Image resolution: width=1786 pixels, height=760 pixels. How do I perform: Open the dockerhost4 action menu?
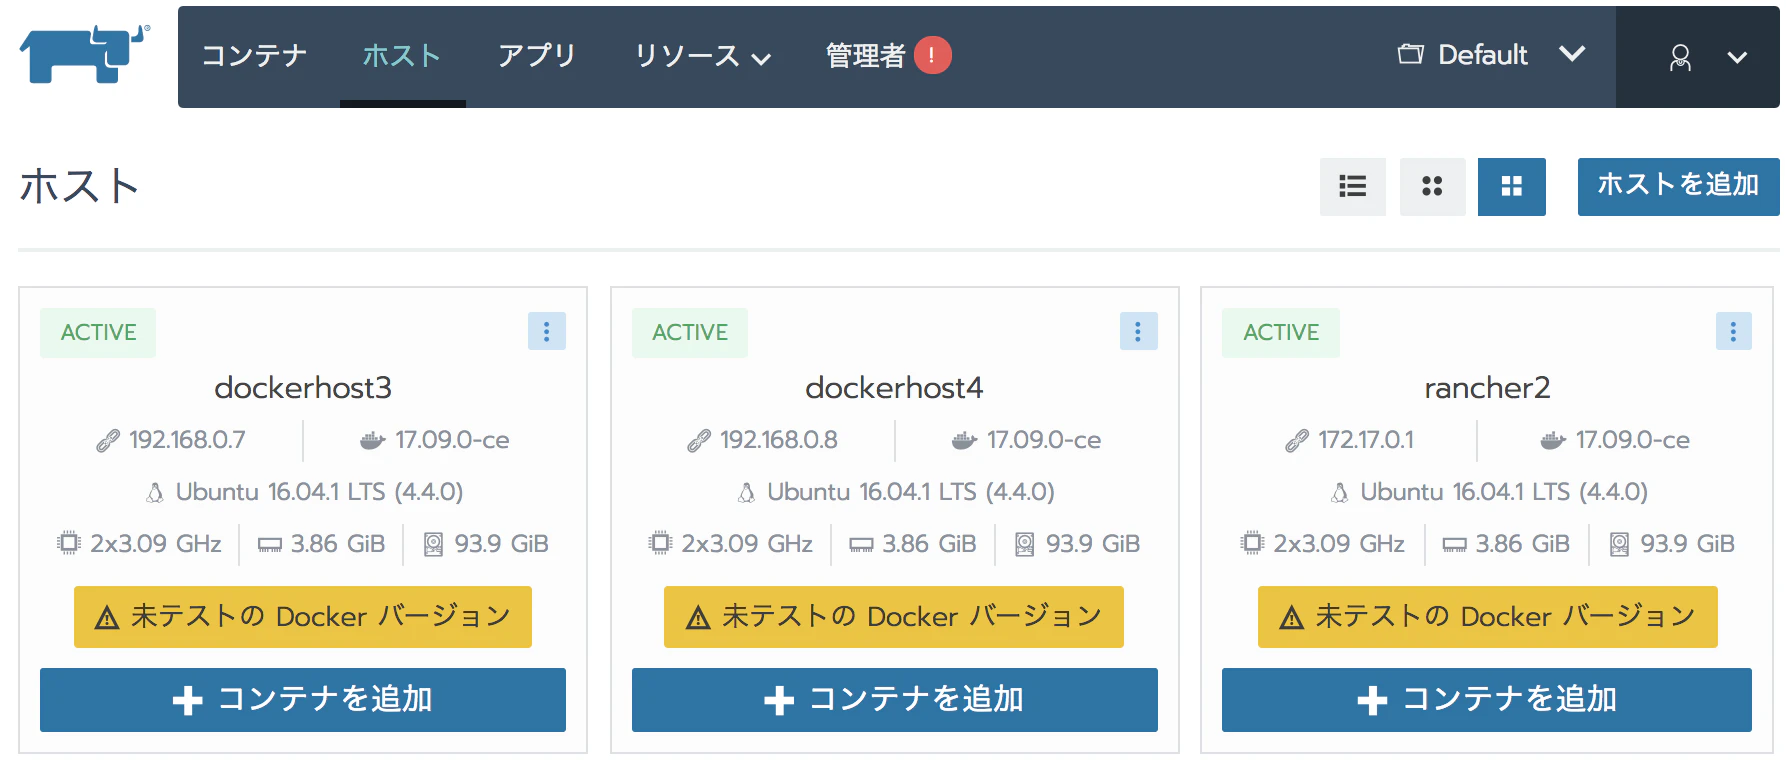pyautogui.click(x=1138, y=331)
